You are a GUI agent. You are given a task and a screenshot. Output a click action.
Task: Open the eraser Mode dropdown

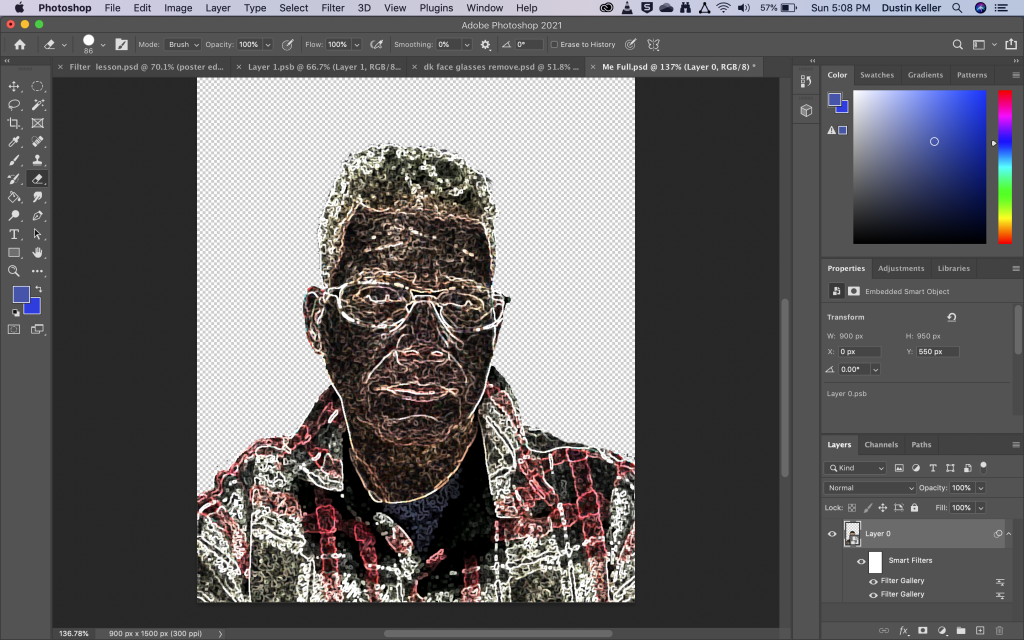tap(183, 45)
